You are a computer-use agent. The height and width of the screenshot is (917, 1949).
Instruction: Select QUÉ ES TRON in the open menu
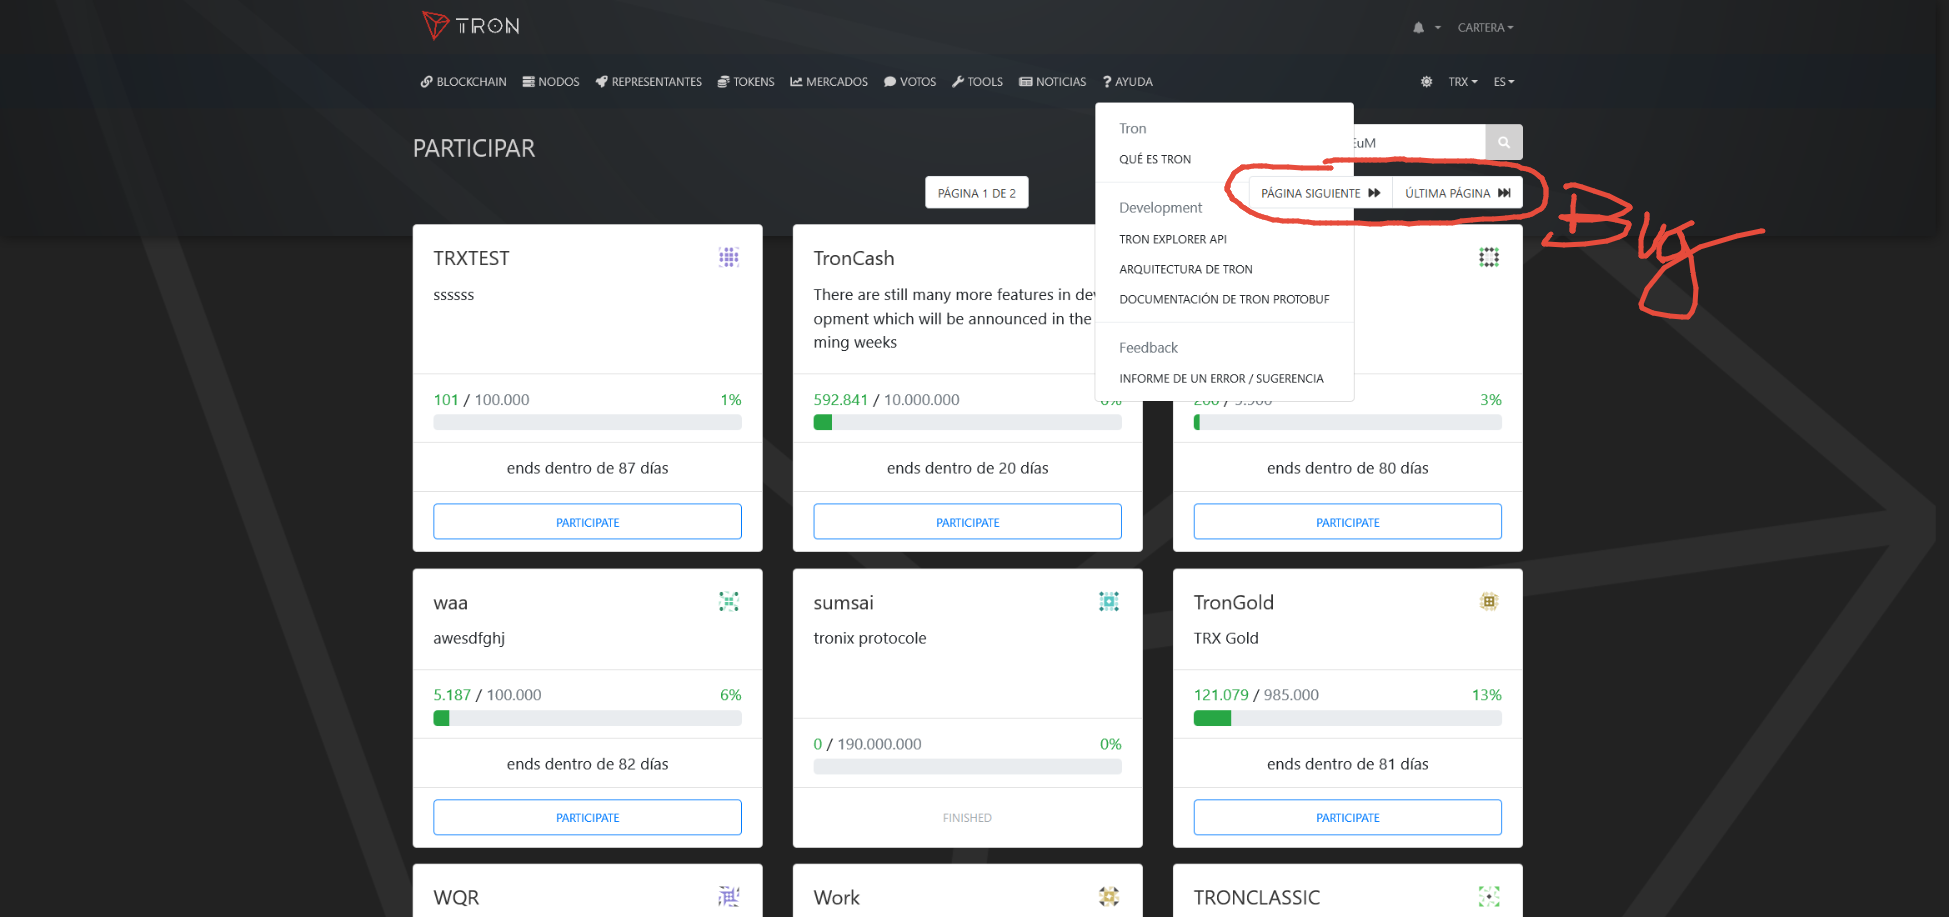click(x=1155, y=158)
